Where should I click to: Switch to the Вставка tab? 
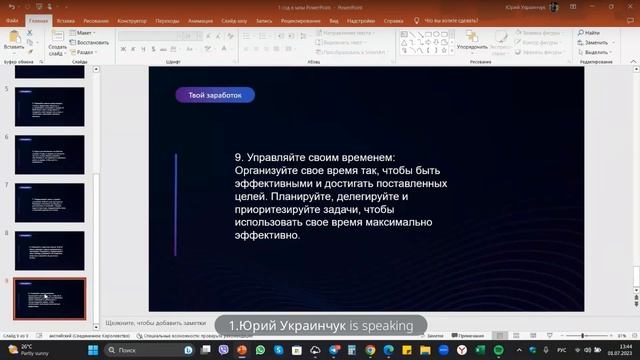tap(66, 20)
